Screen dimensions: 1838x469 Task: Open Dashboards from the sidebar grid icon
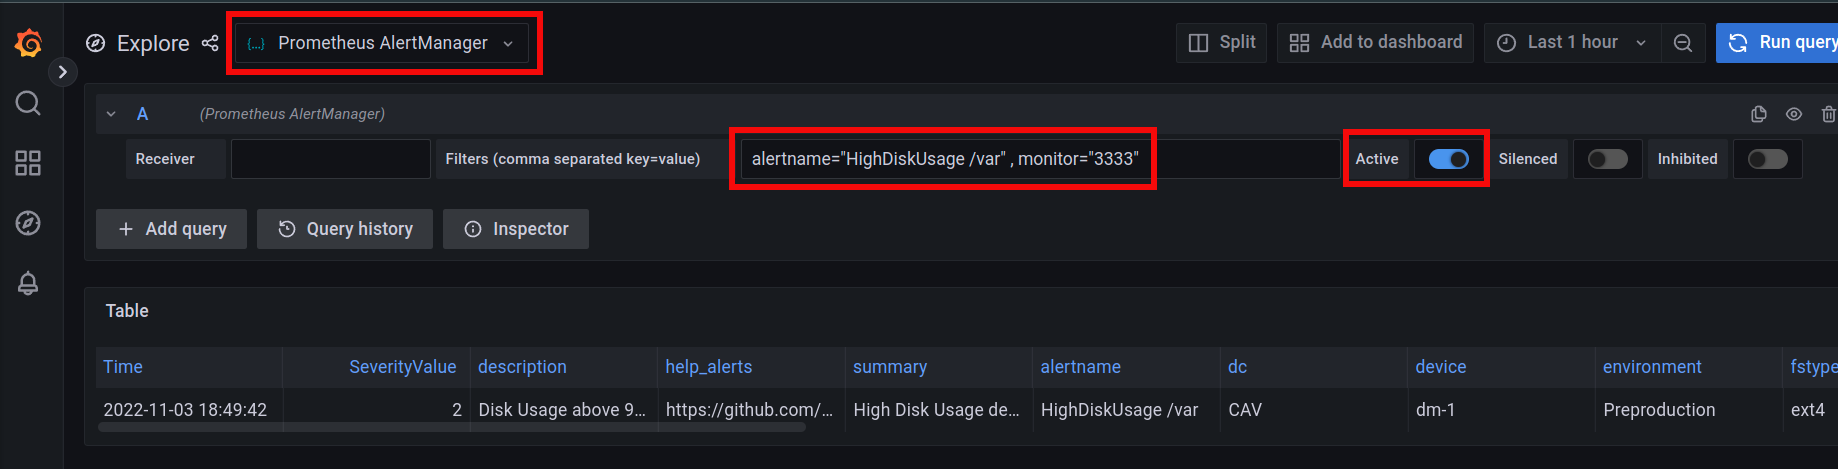28,163
